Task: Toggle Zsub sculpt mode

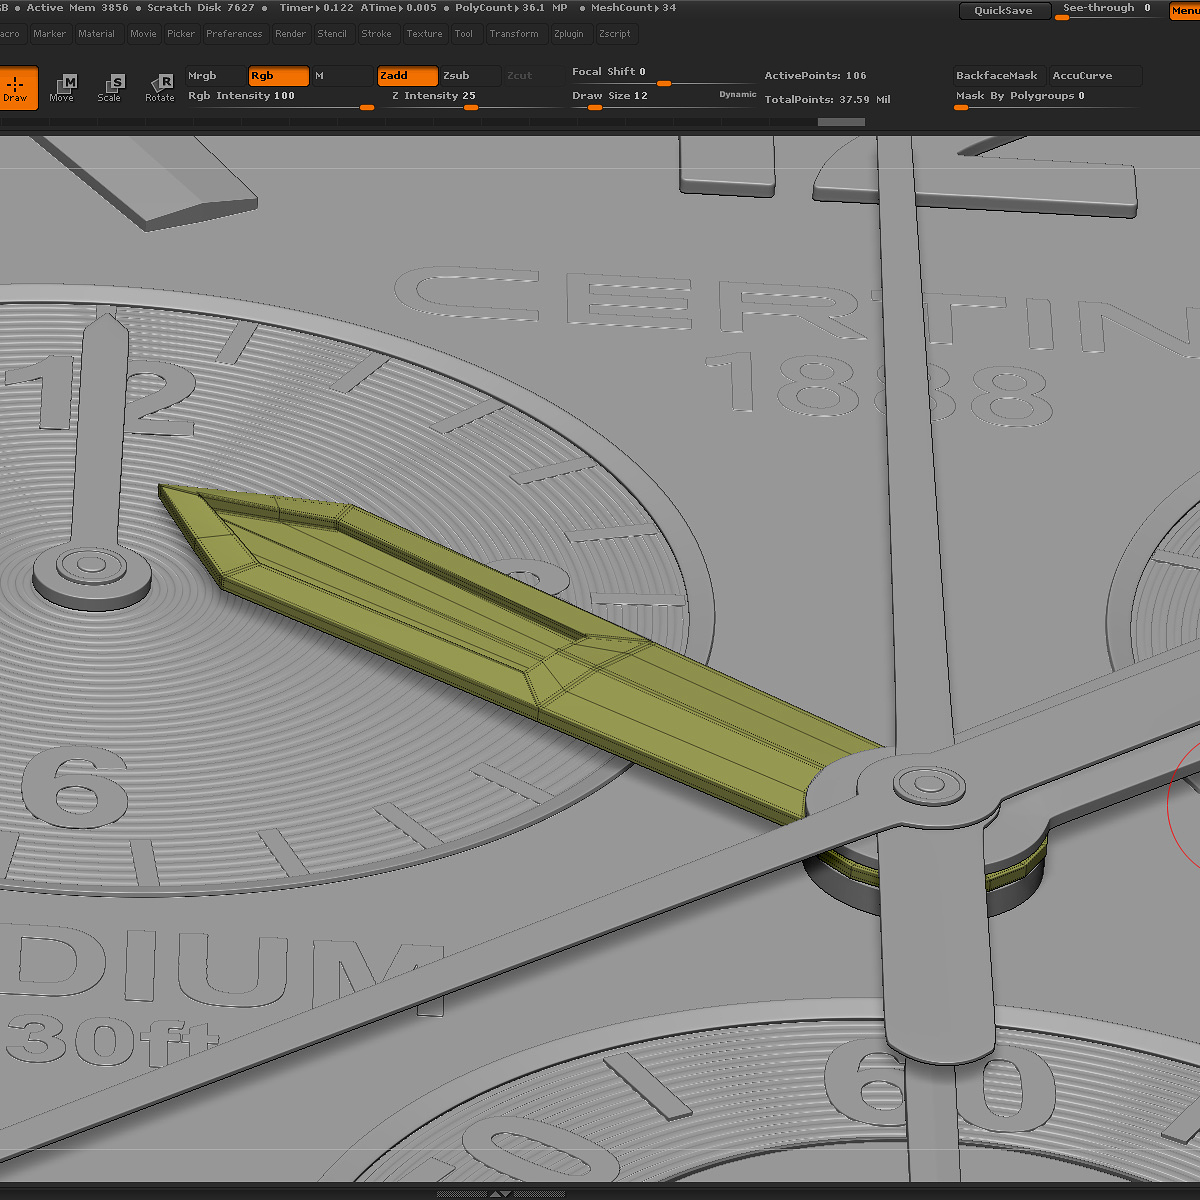Action: coord(471,76)
